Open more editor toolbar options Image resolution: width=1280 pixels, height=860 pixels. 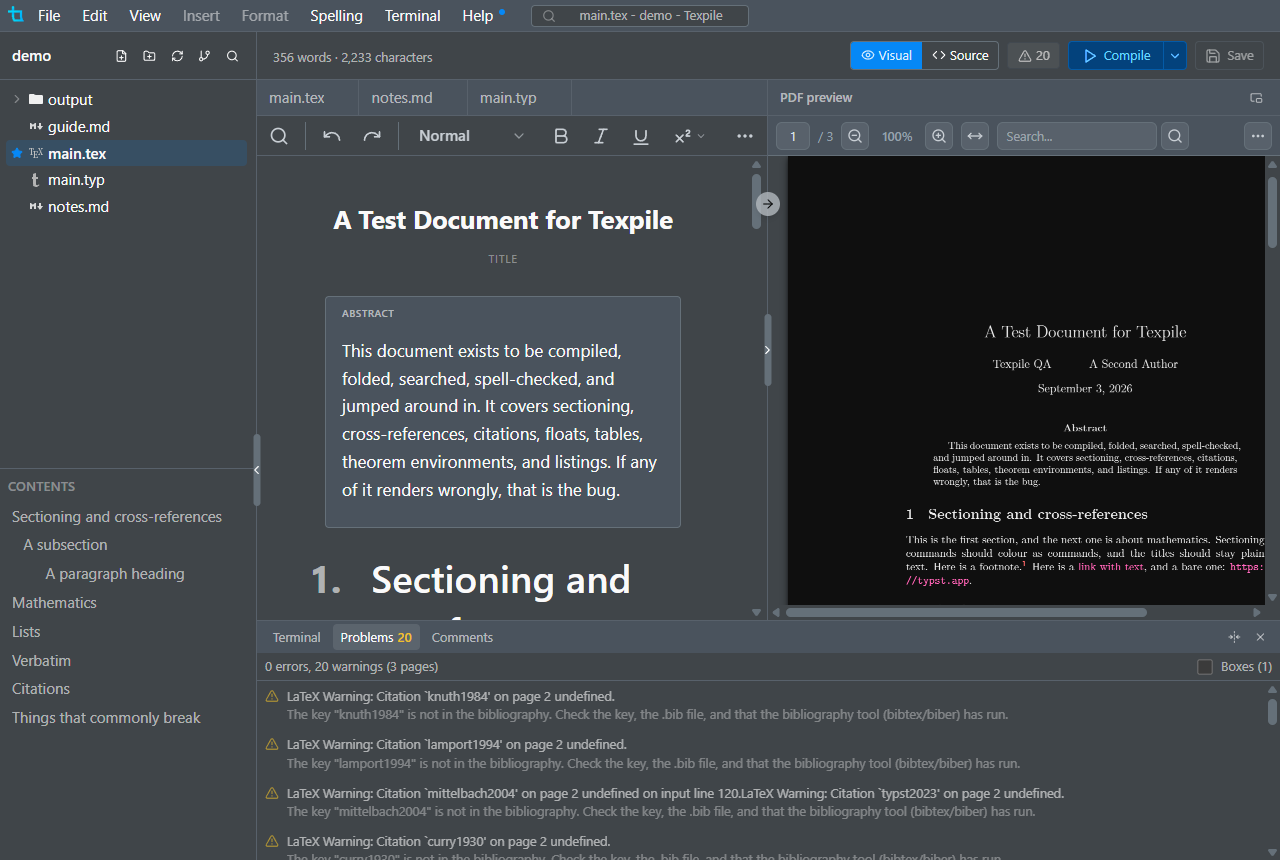click(745, 136)
